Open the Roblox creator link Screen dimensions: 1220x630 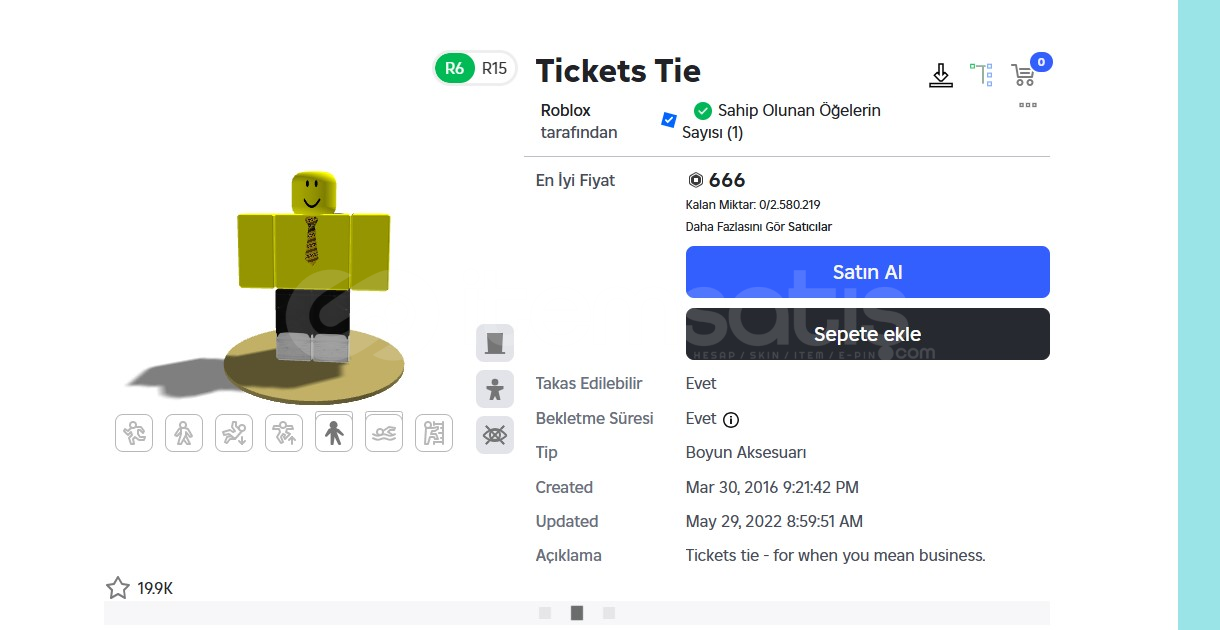click(565, 110)
